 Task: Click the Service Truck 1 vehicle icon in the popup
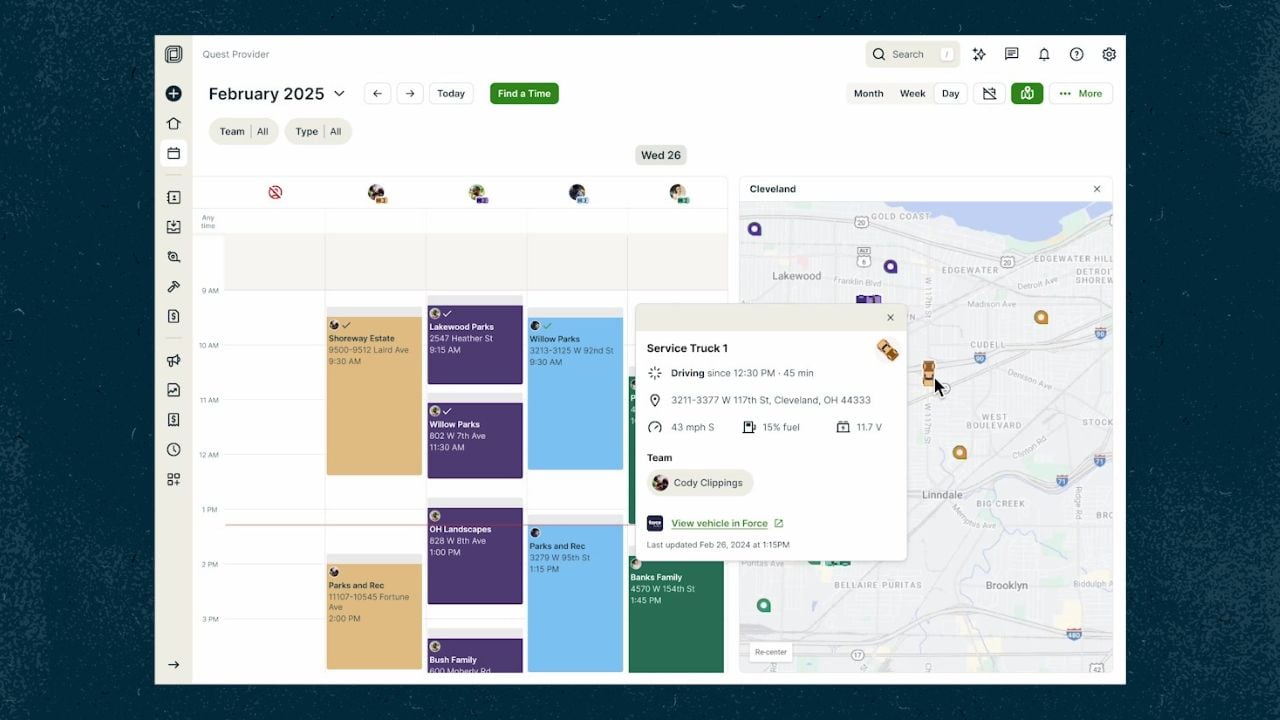(887, 349)
